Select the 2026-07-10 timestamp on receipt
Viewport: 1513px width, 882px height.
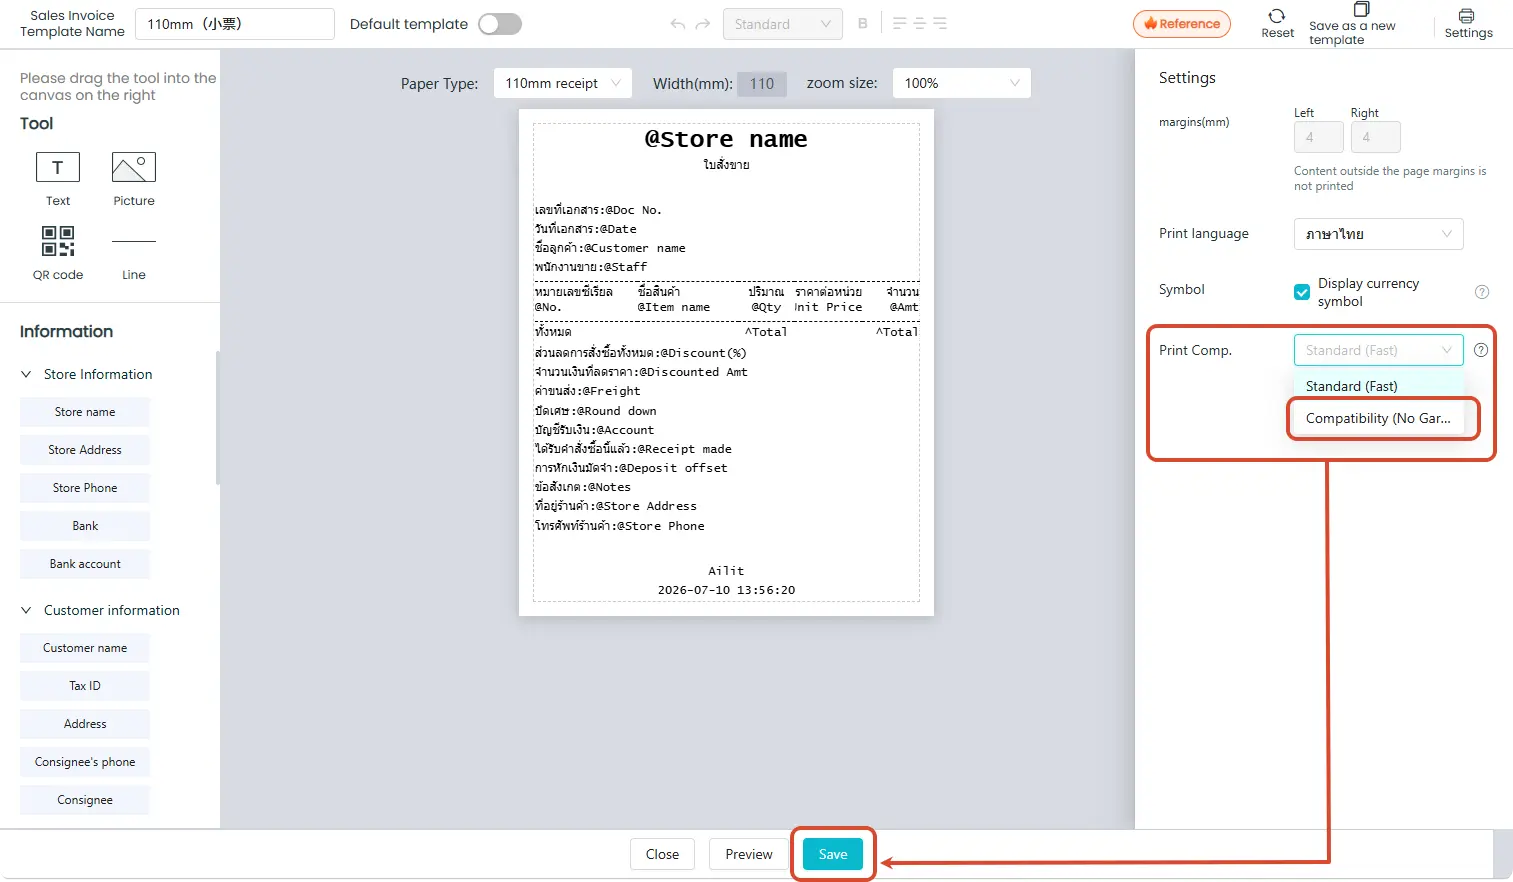(726, 590)
